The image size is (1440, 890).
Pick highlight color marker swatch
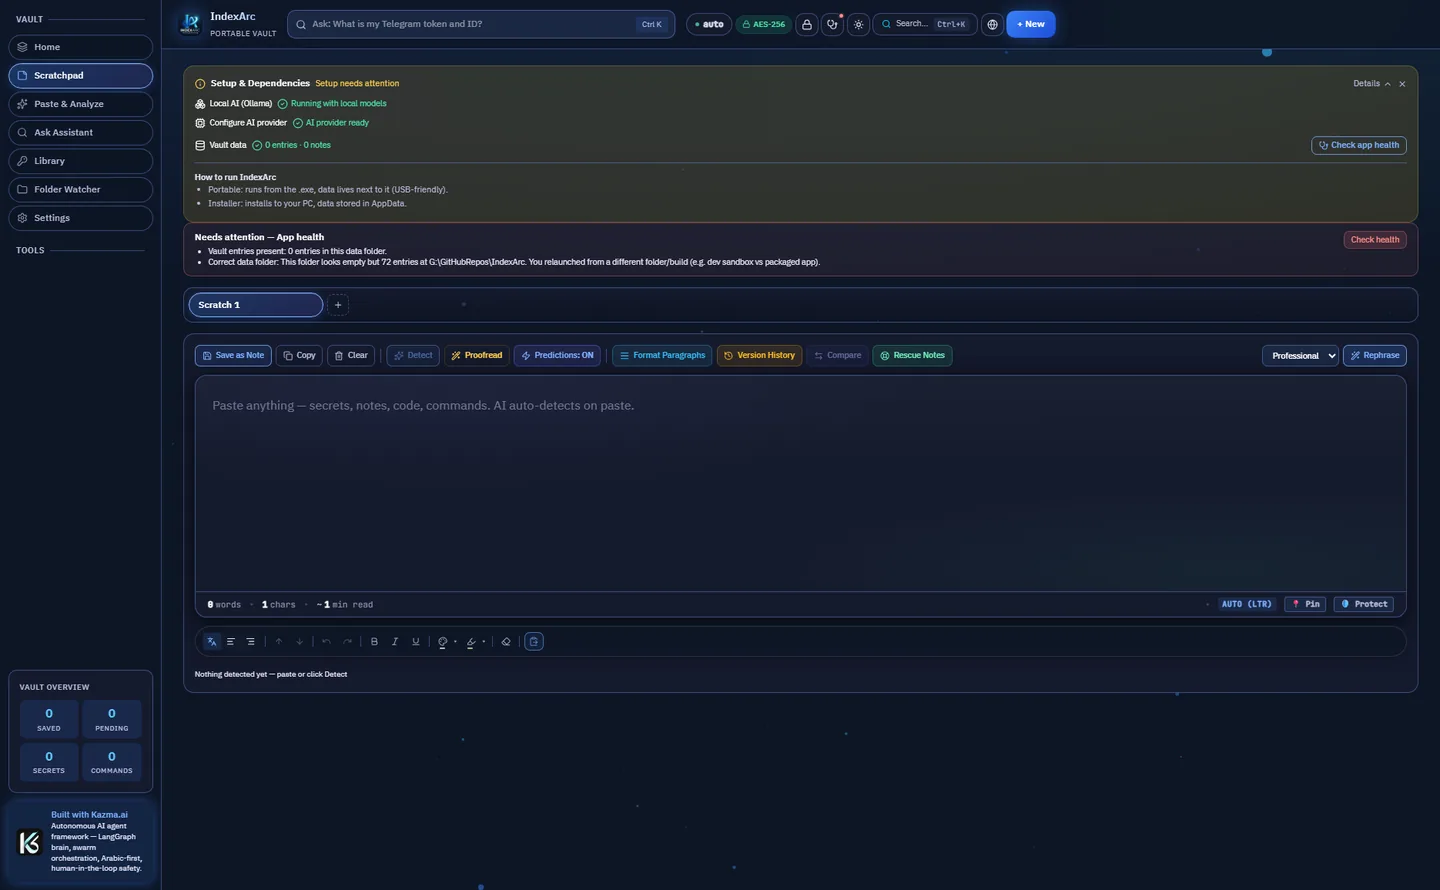[471, 642]
